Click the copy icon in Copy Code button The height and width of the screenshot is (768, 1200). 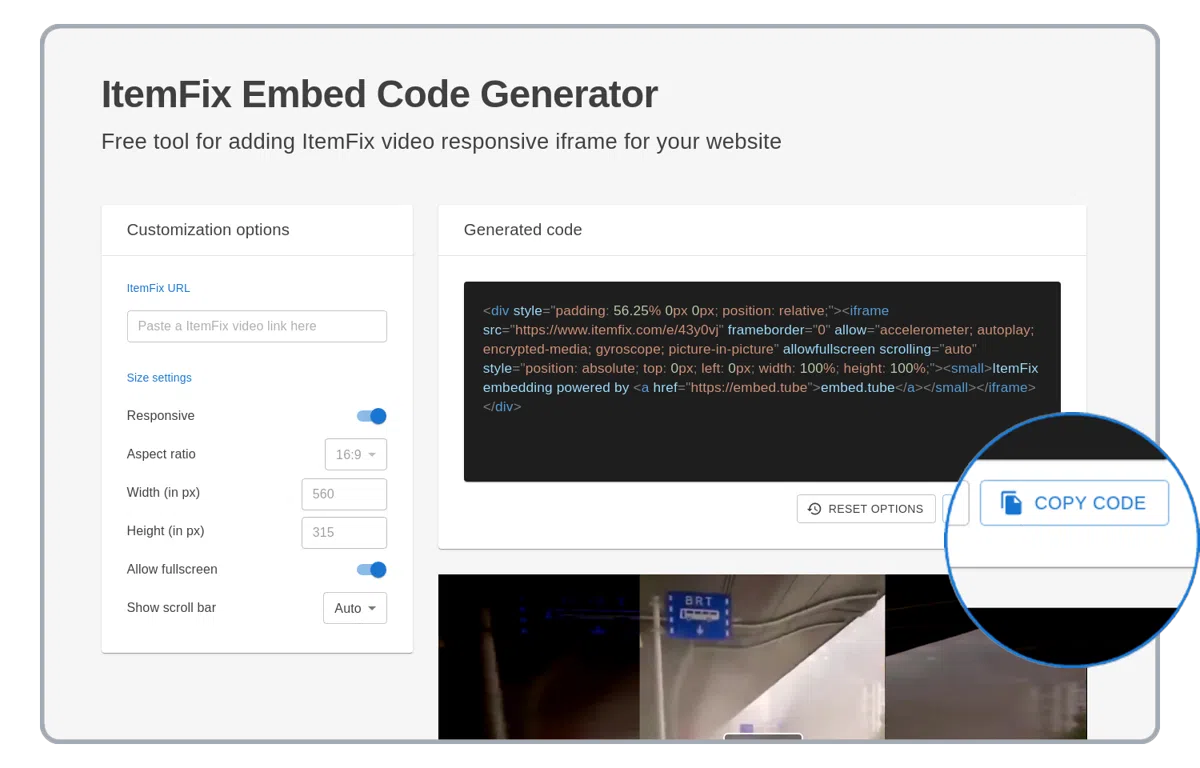[1011, 503]
